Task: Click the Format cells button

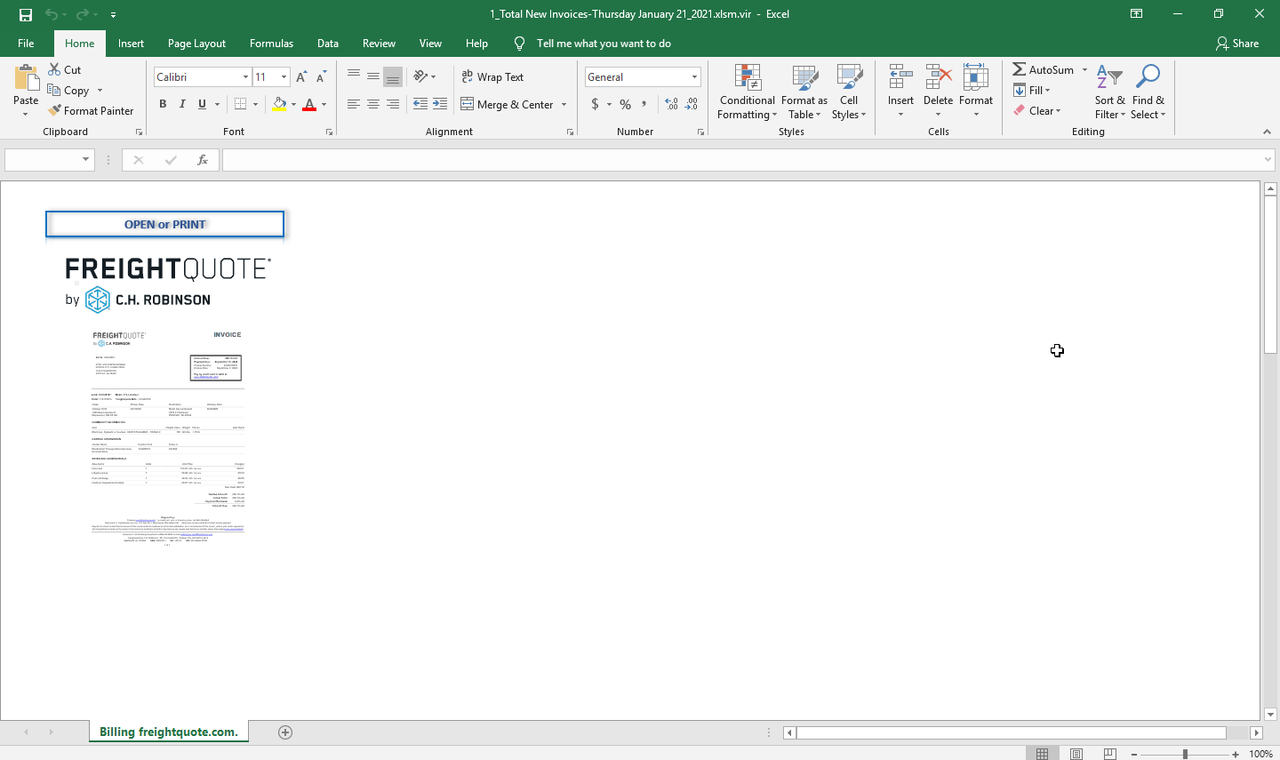Action: pyautogui.click(x=976, y=92)
